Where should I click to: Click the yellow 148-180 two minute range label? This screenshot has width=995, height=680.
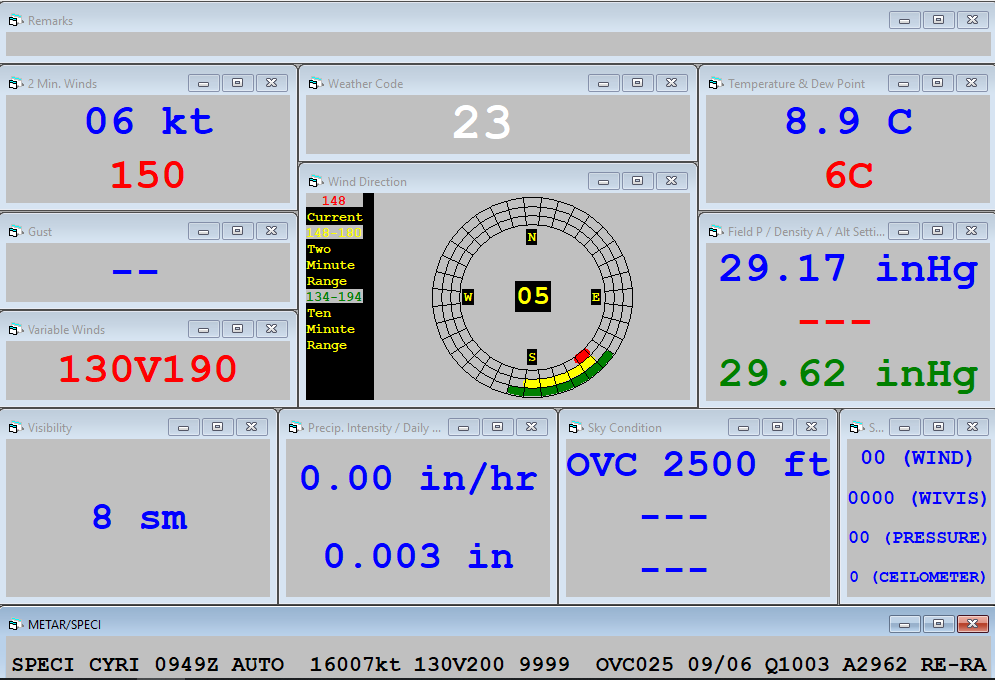334,233
